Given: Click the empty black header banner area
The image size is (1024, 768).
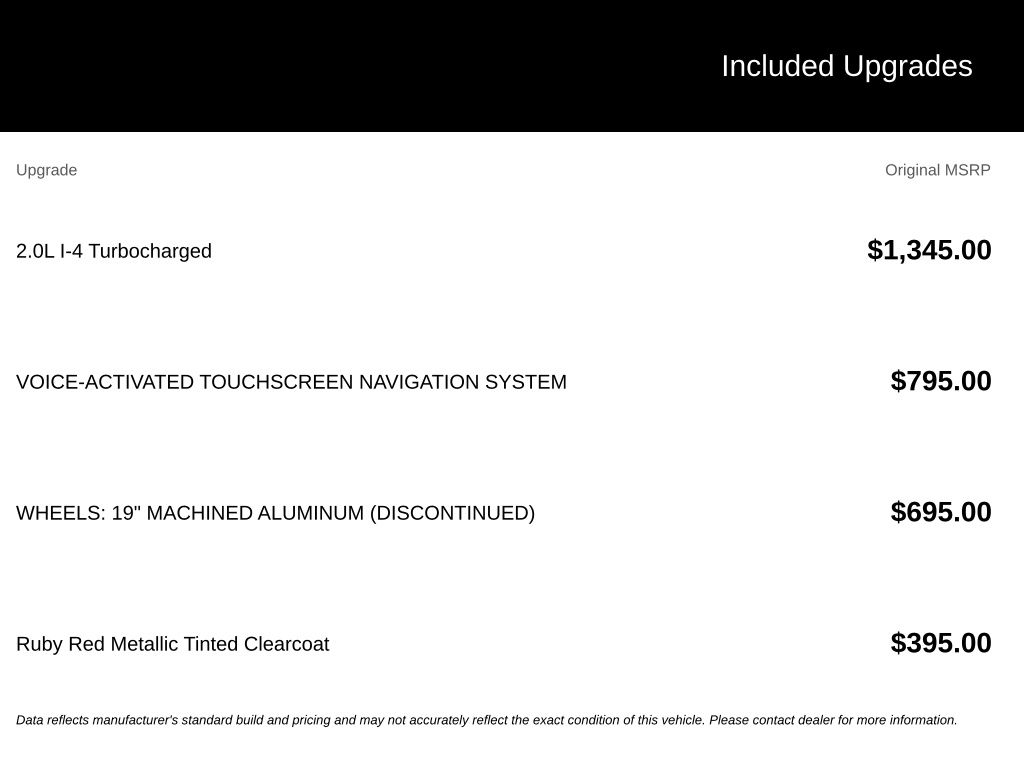Looking at the screenshot, I should 353,65.
